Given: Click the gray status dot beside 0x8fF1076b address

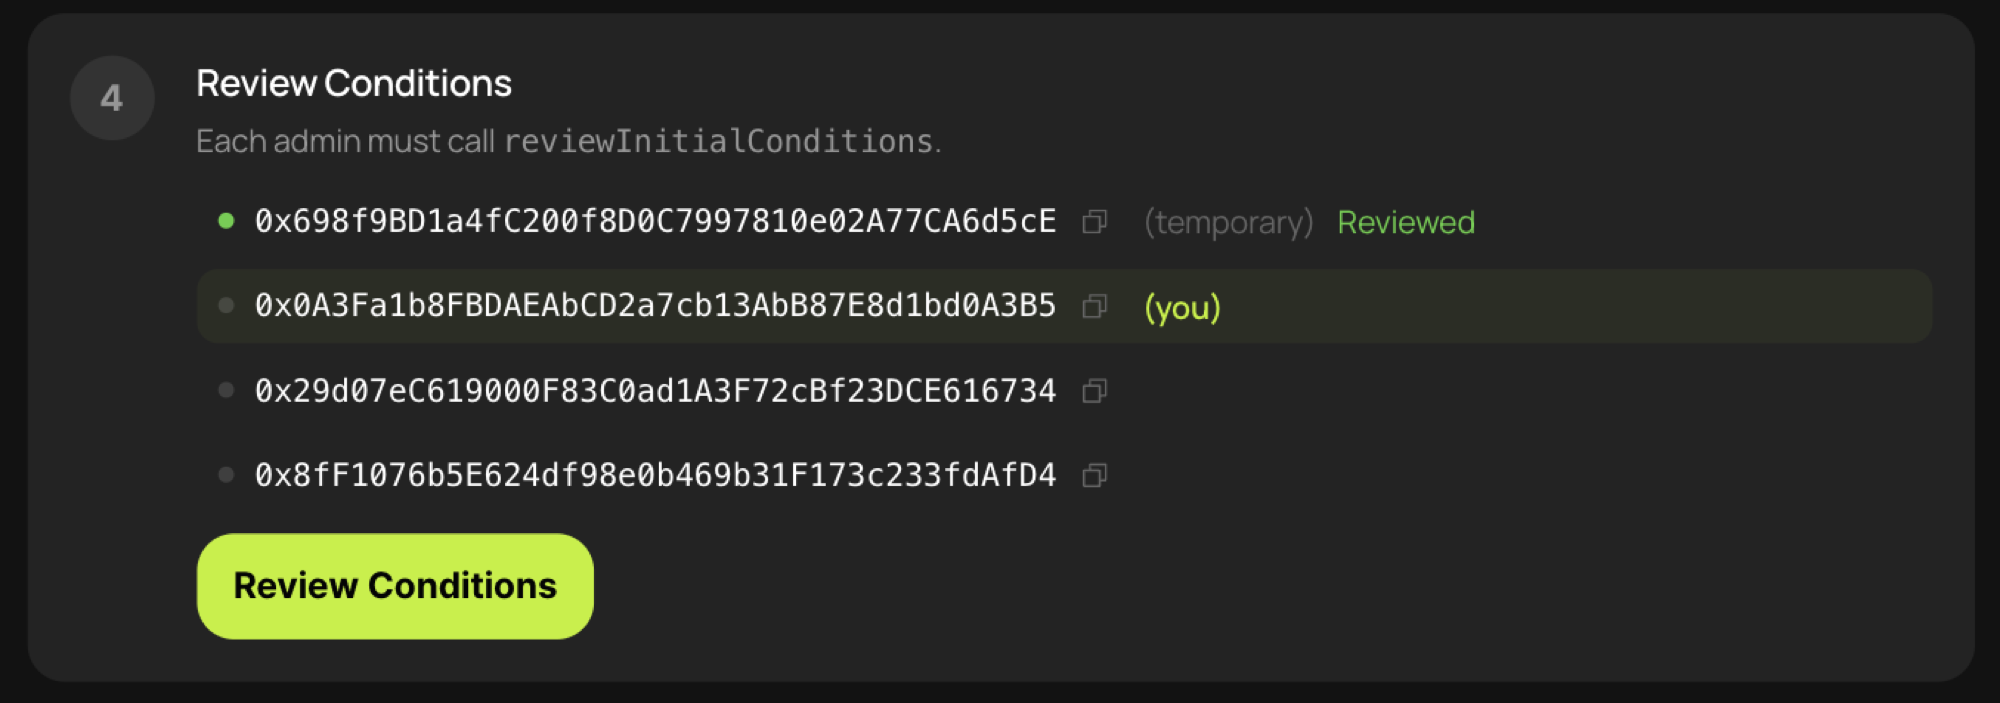Looking at the screenshot, I should (226, 475).
